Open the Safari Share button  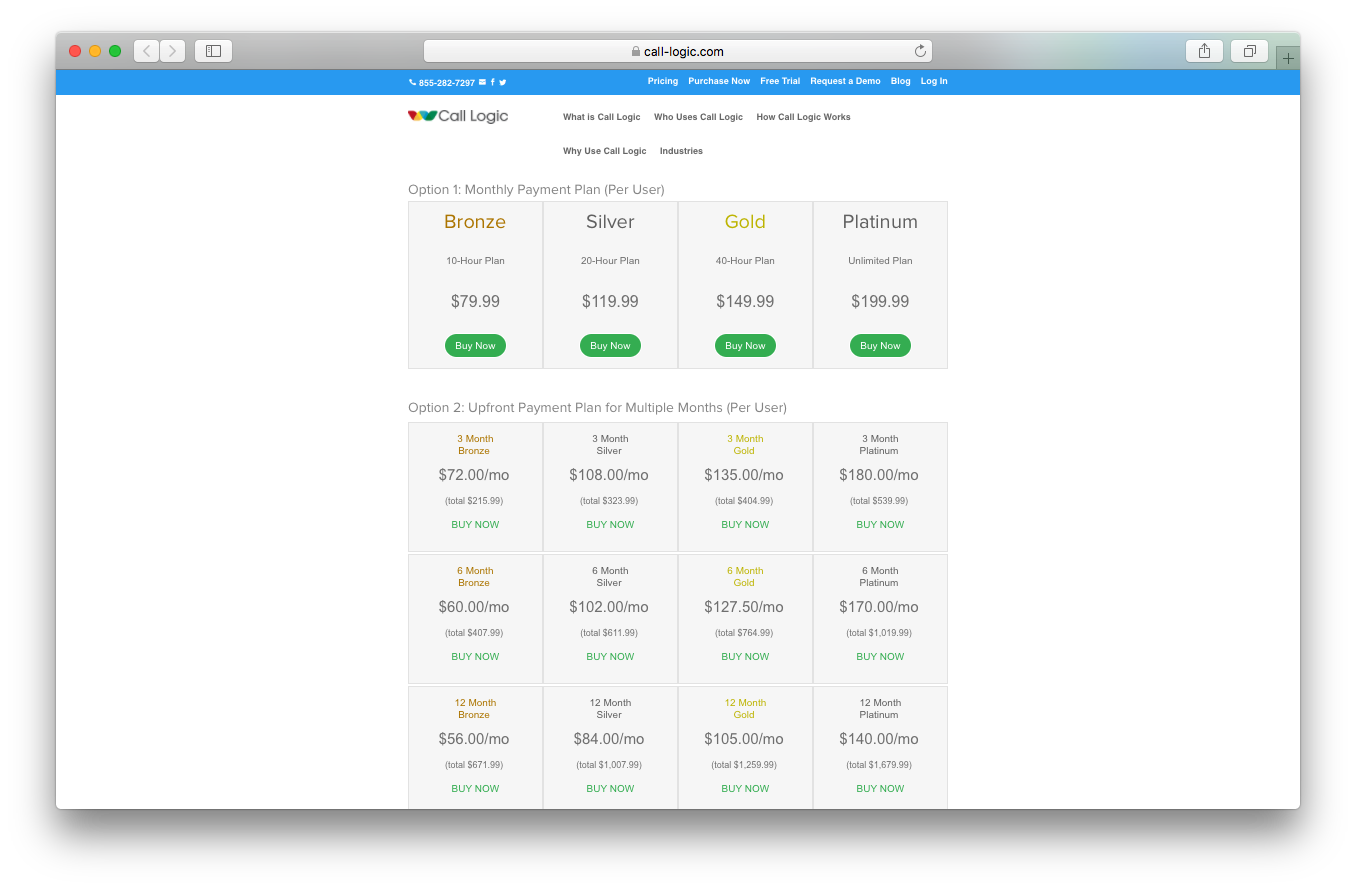pos(1204,51)
